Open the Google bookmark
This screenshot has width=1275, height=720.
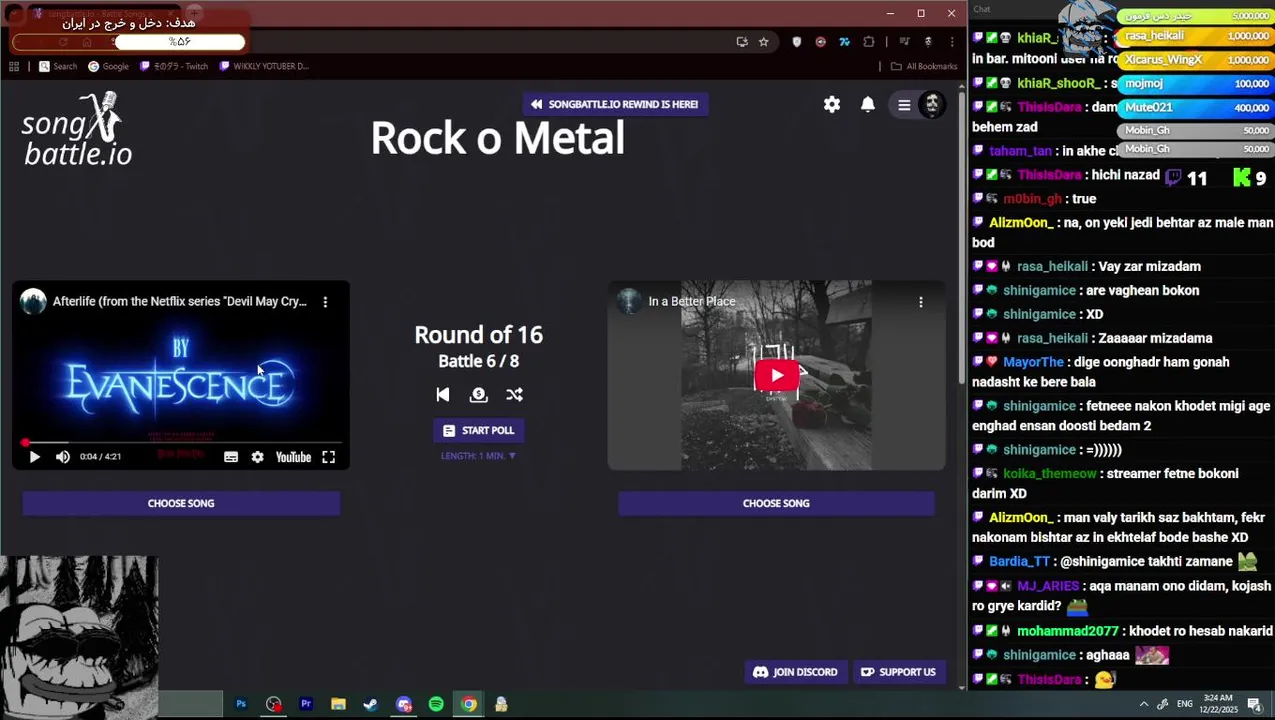tap(108, 66)
